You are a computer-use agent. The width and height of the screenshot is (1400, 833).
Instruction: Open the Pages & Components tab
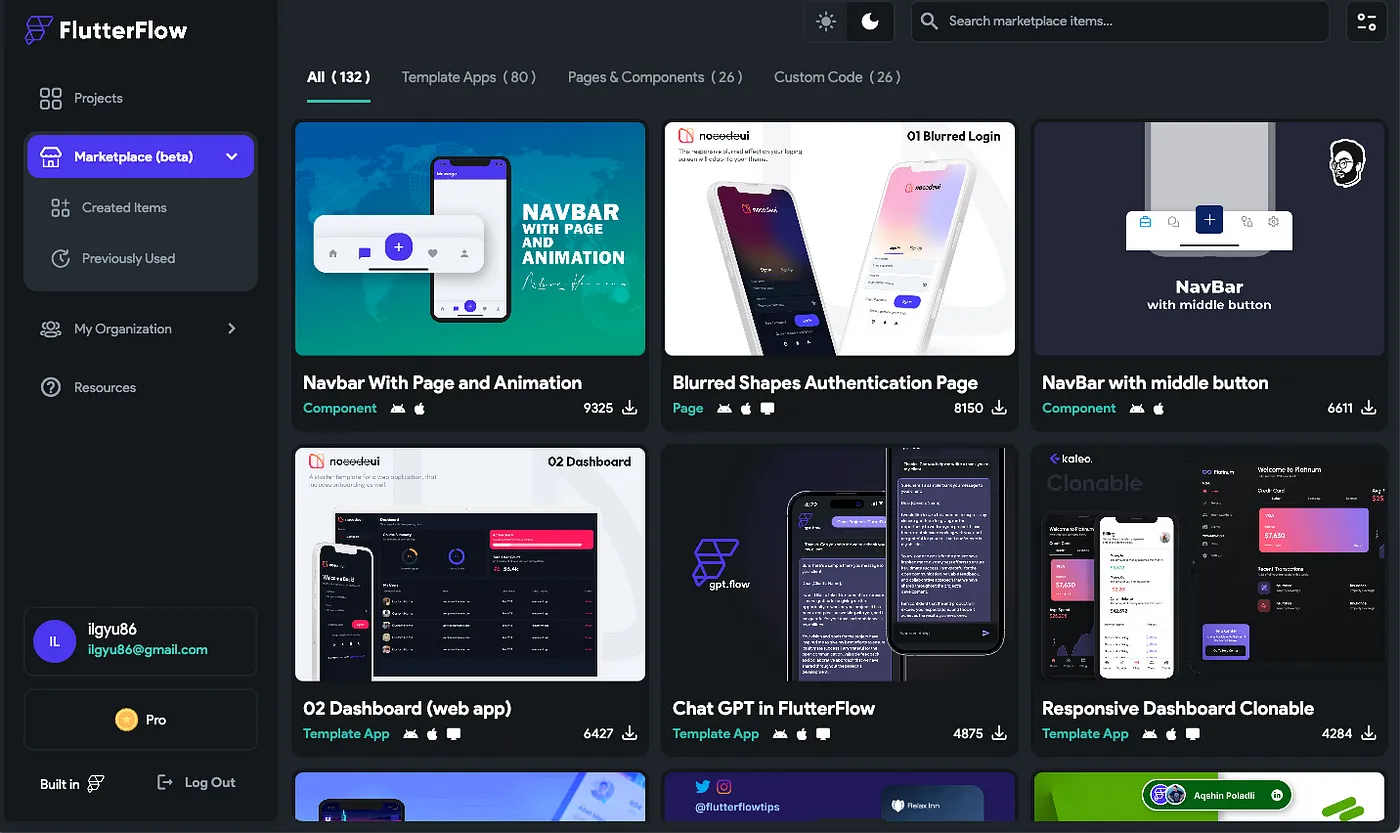[x=654, y=77]
